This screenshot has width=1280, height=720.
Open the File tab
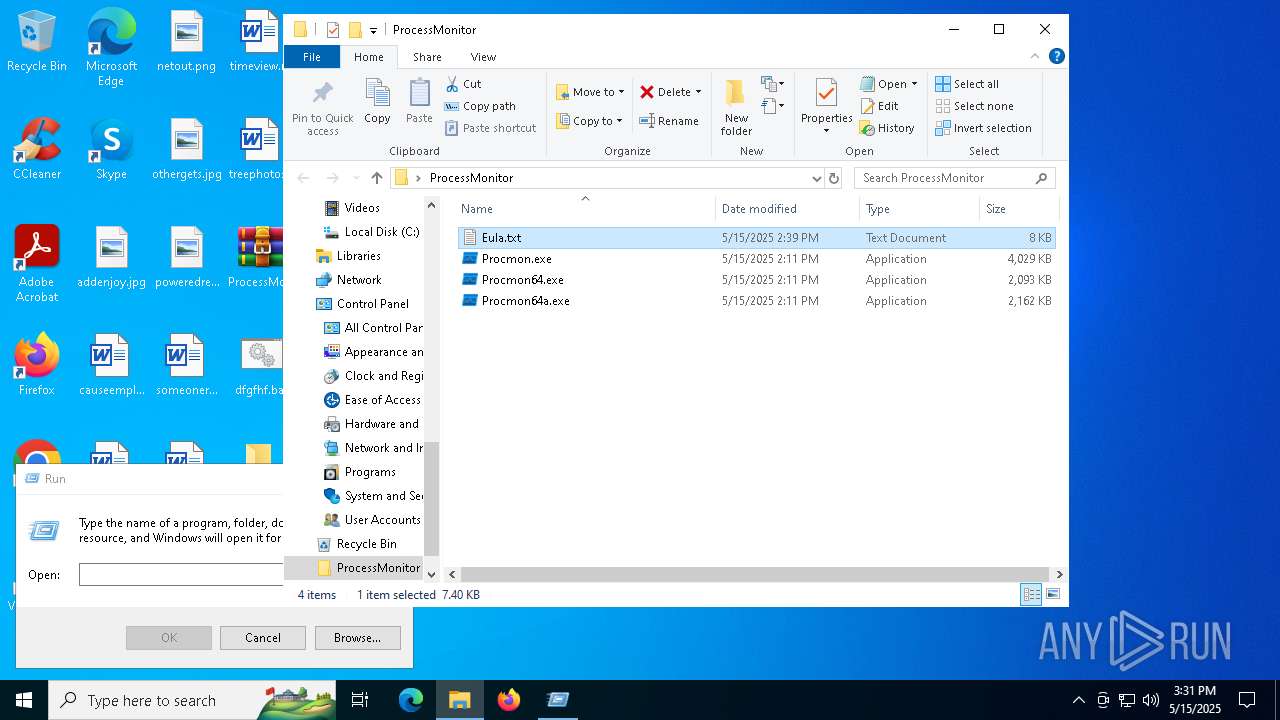pos(312,57)
